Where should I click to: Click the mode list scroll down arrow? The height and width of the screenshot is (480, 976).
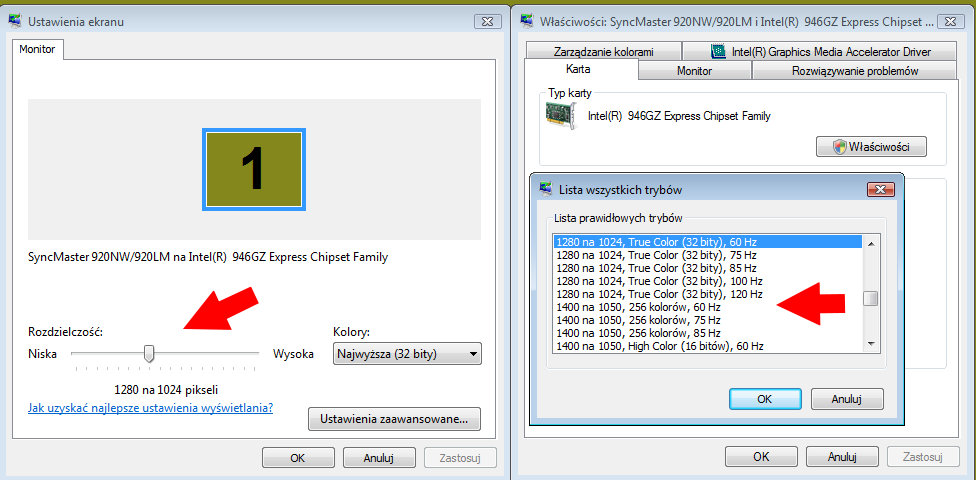click(871, 344)
